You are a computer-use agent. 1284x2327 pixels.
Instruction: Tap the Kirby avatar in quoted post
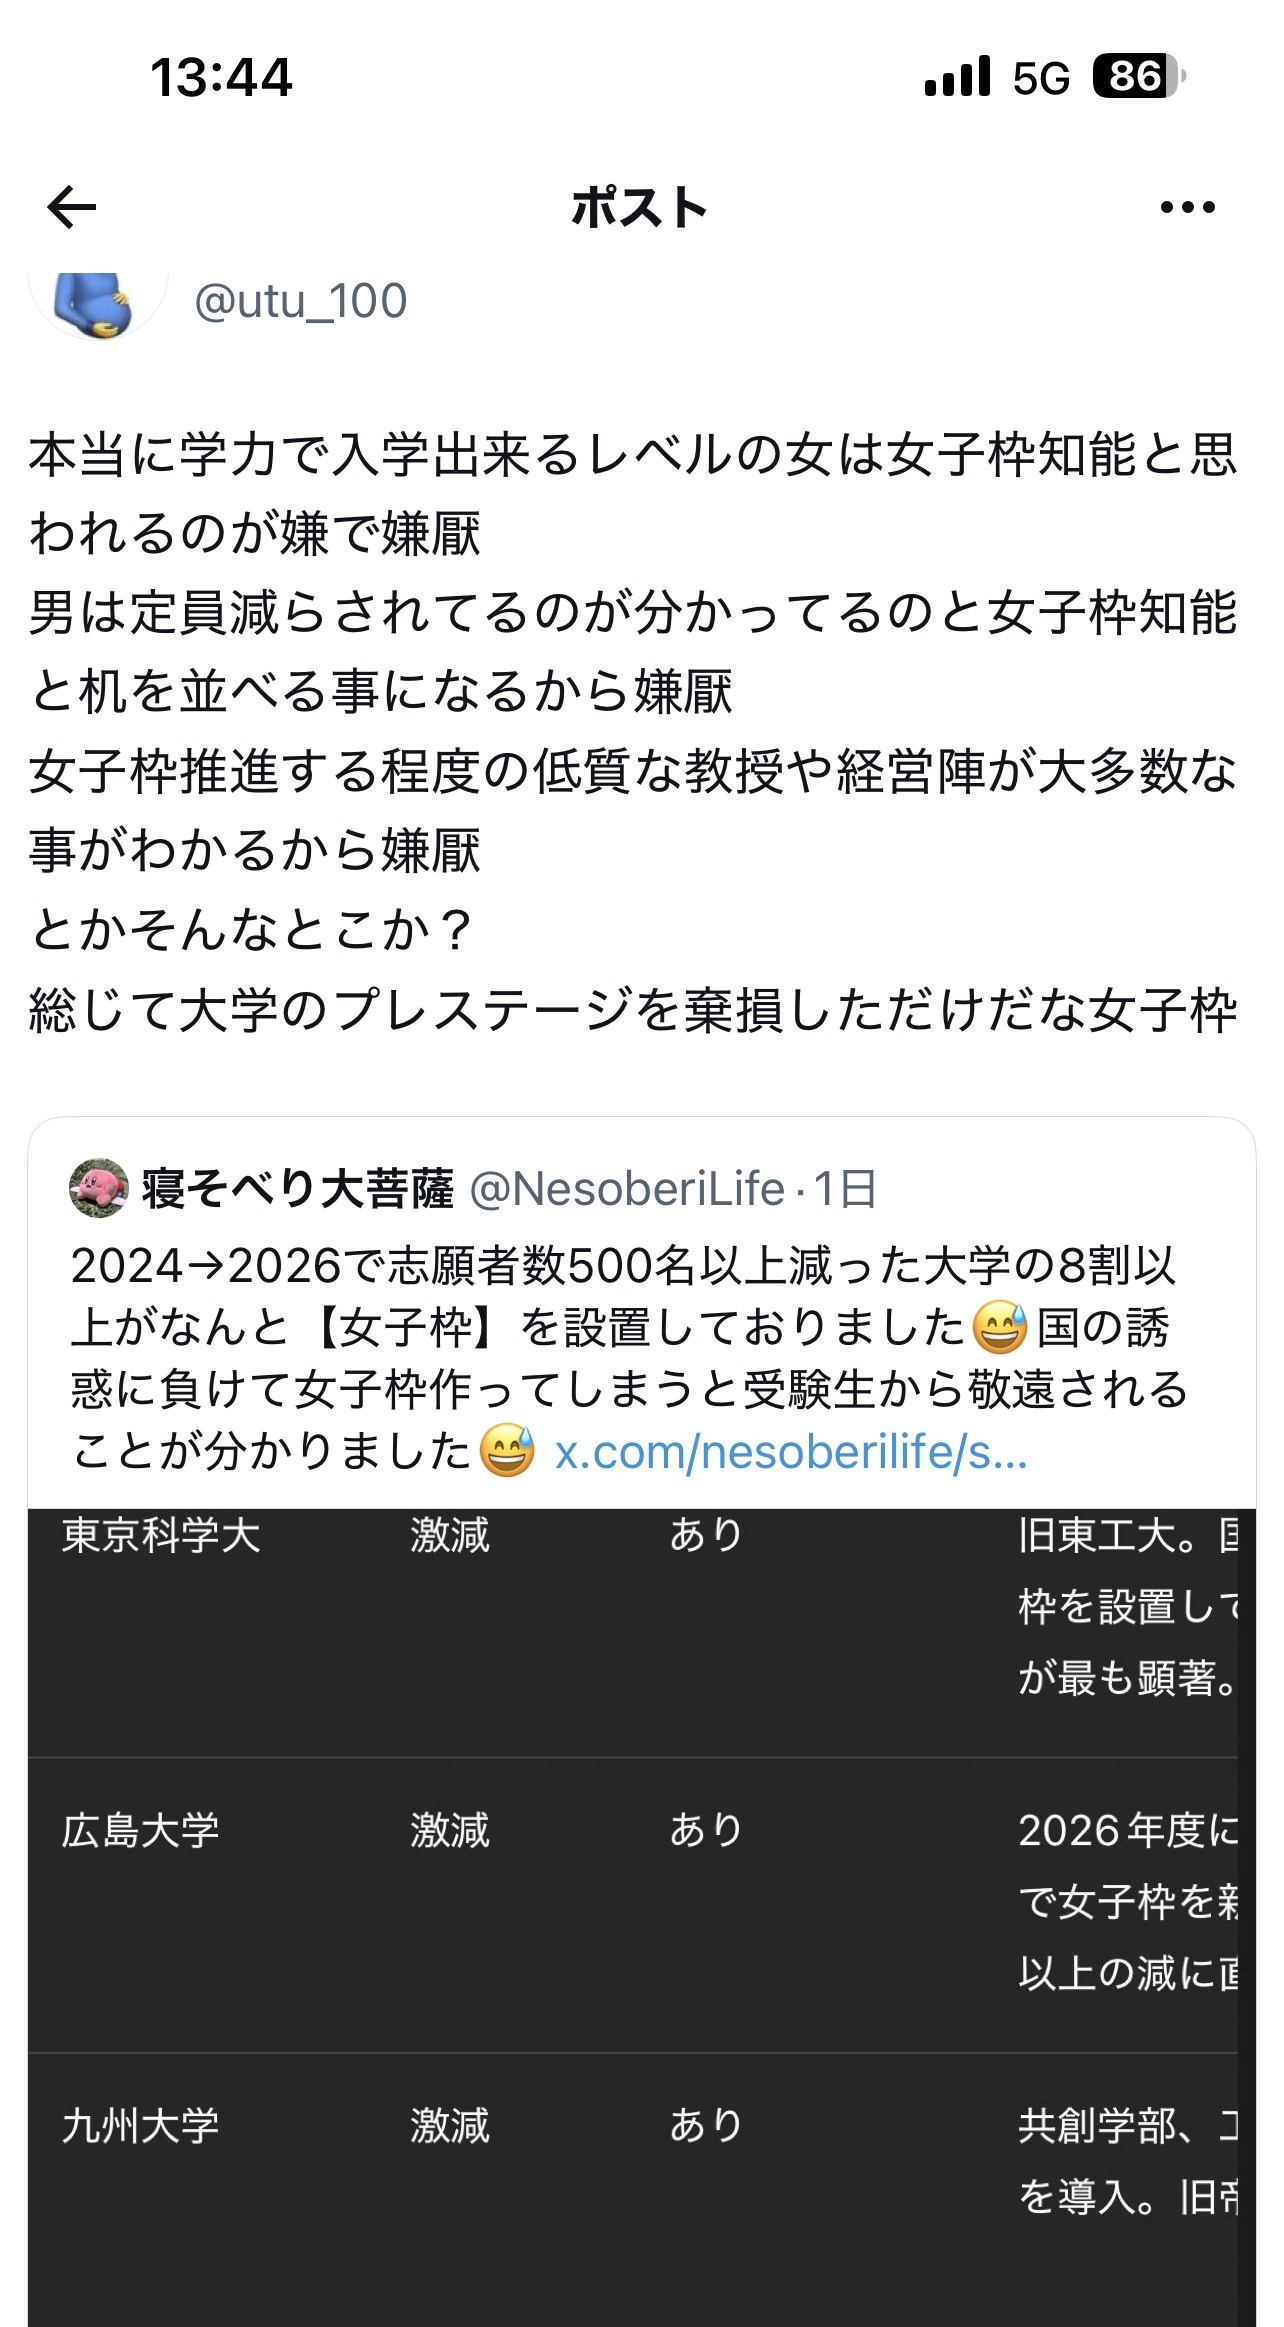click(98, 1188)
